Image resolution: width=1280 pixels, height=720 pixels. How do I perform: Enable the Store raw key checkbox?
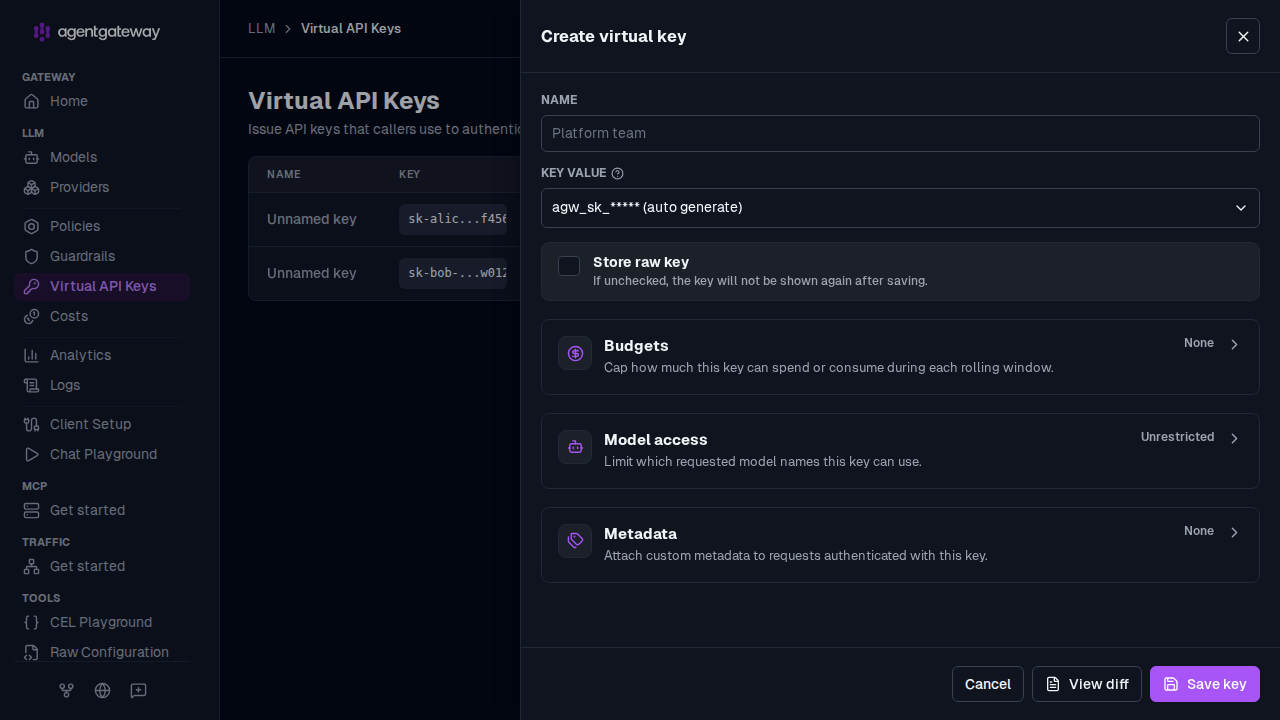coord(569,266)
